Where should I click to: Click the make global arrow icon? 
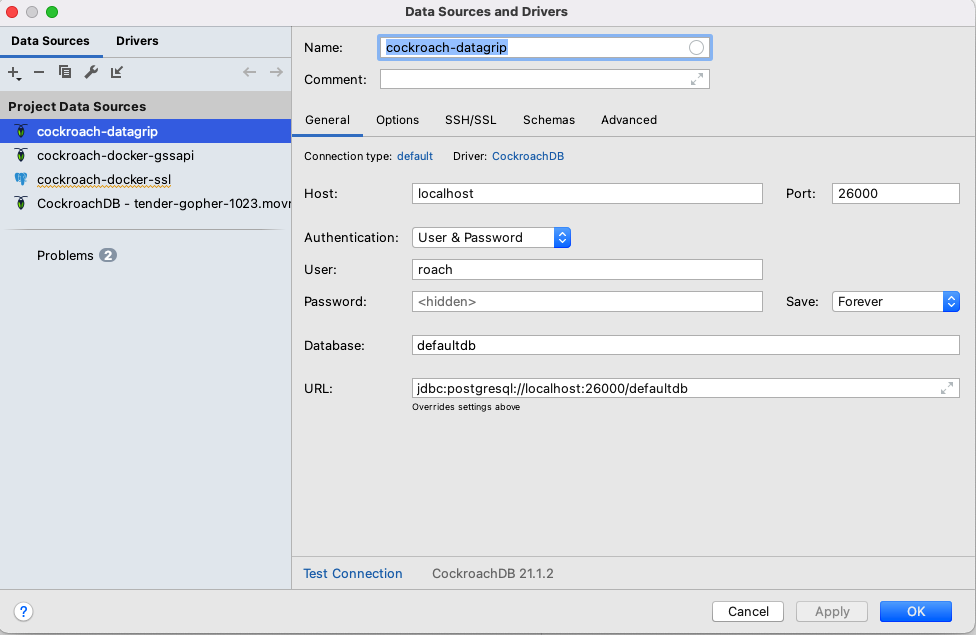click(117, 72)
